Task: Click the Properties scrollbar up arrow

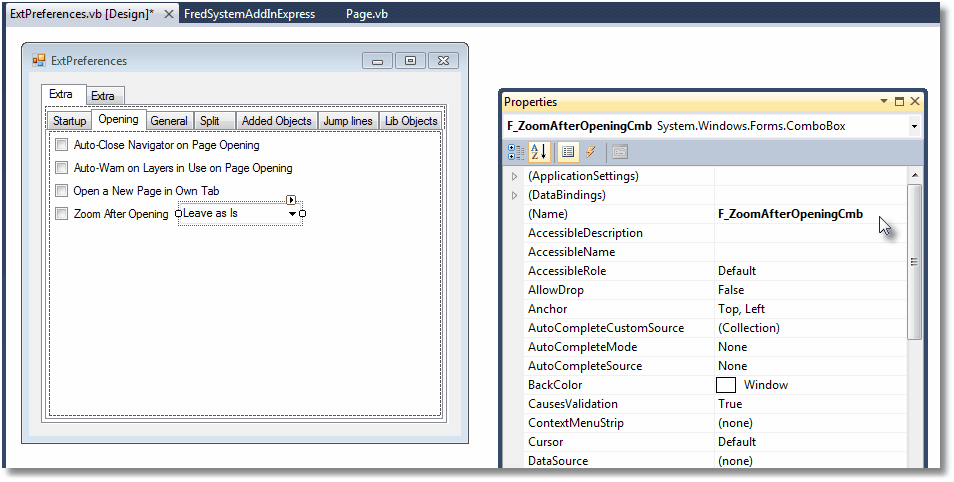Action: [914, 176]
